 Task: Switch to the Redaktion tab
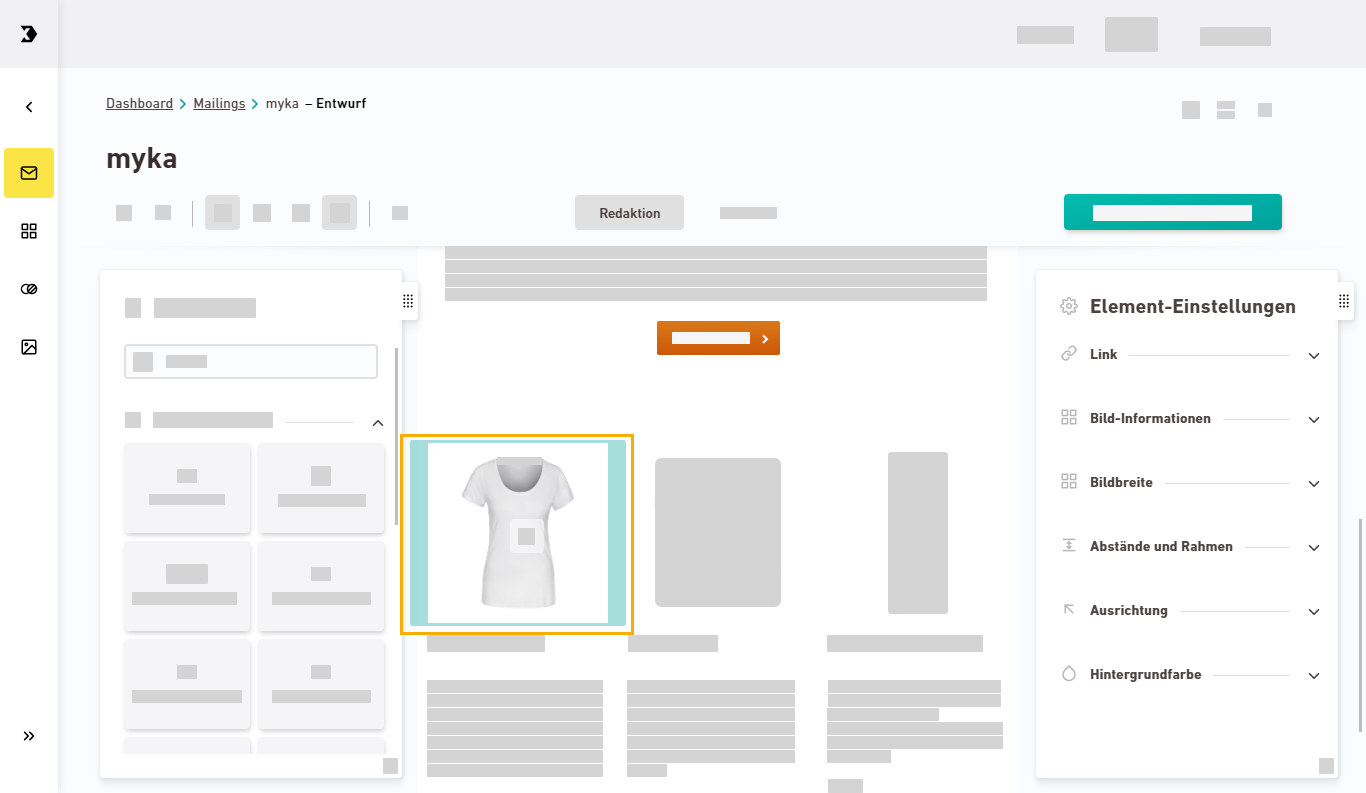[x=630, y=213]
